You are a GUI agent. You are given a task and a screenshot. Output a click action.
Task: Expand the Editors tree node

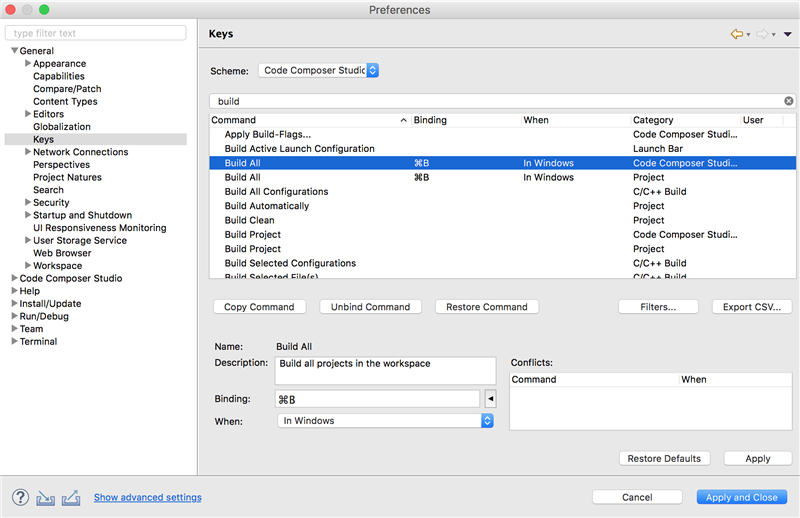[28, 114]
